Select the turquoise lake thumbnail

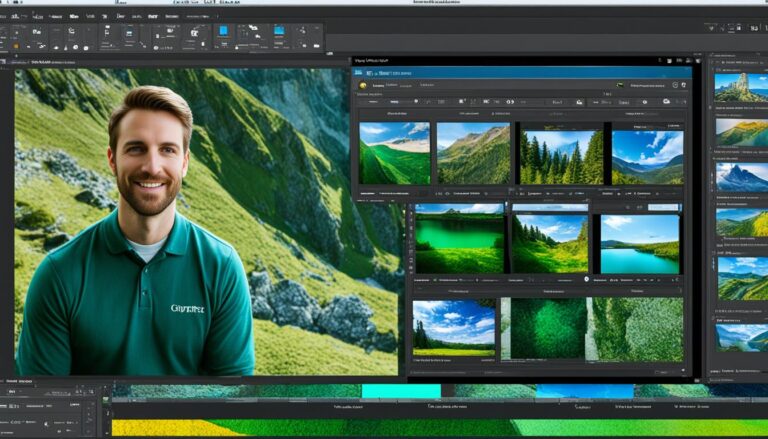(640, 244)
